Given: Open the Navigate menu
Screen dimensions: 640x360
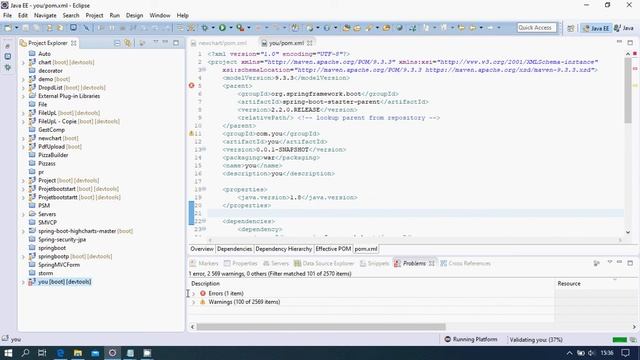Looking at the screenshot, I should [45, 15].
